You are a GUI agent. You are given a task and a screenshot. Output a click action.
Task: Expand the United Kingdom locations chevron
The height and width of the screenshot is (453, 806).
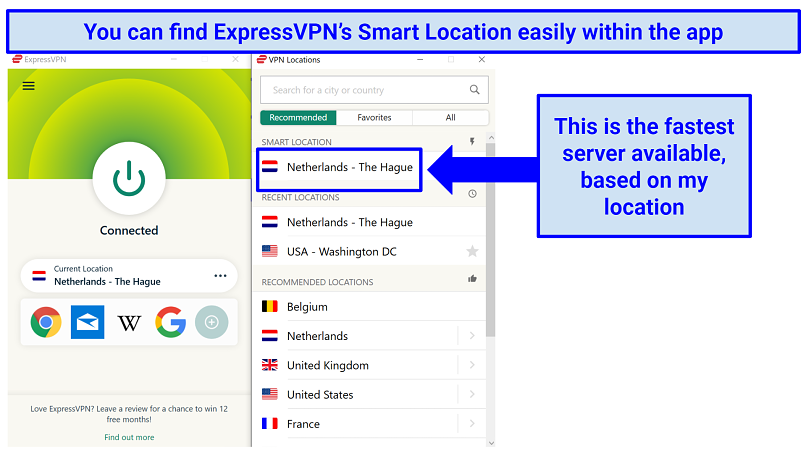click(472, 365)
